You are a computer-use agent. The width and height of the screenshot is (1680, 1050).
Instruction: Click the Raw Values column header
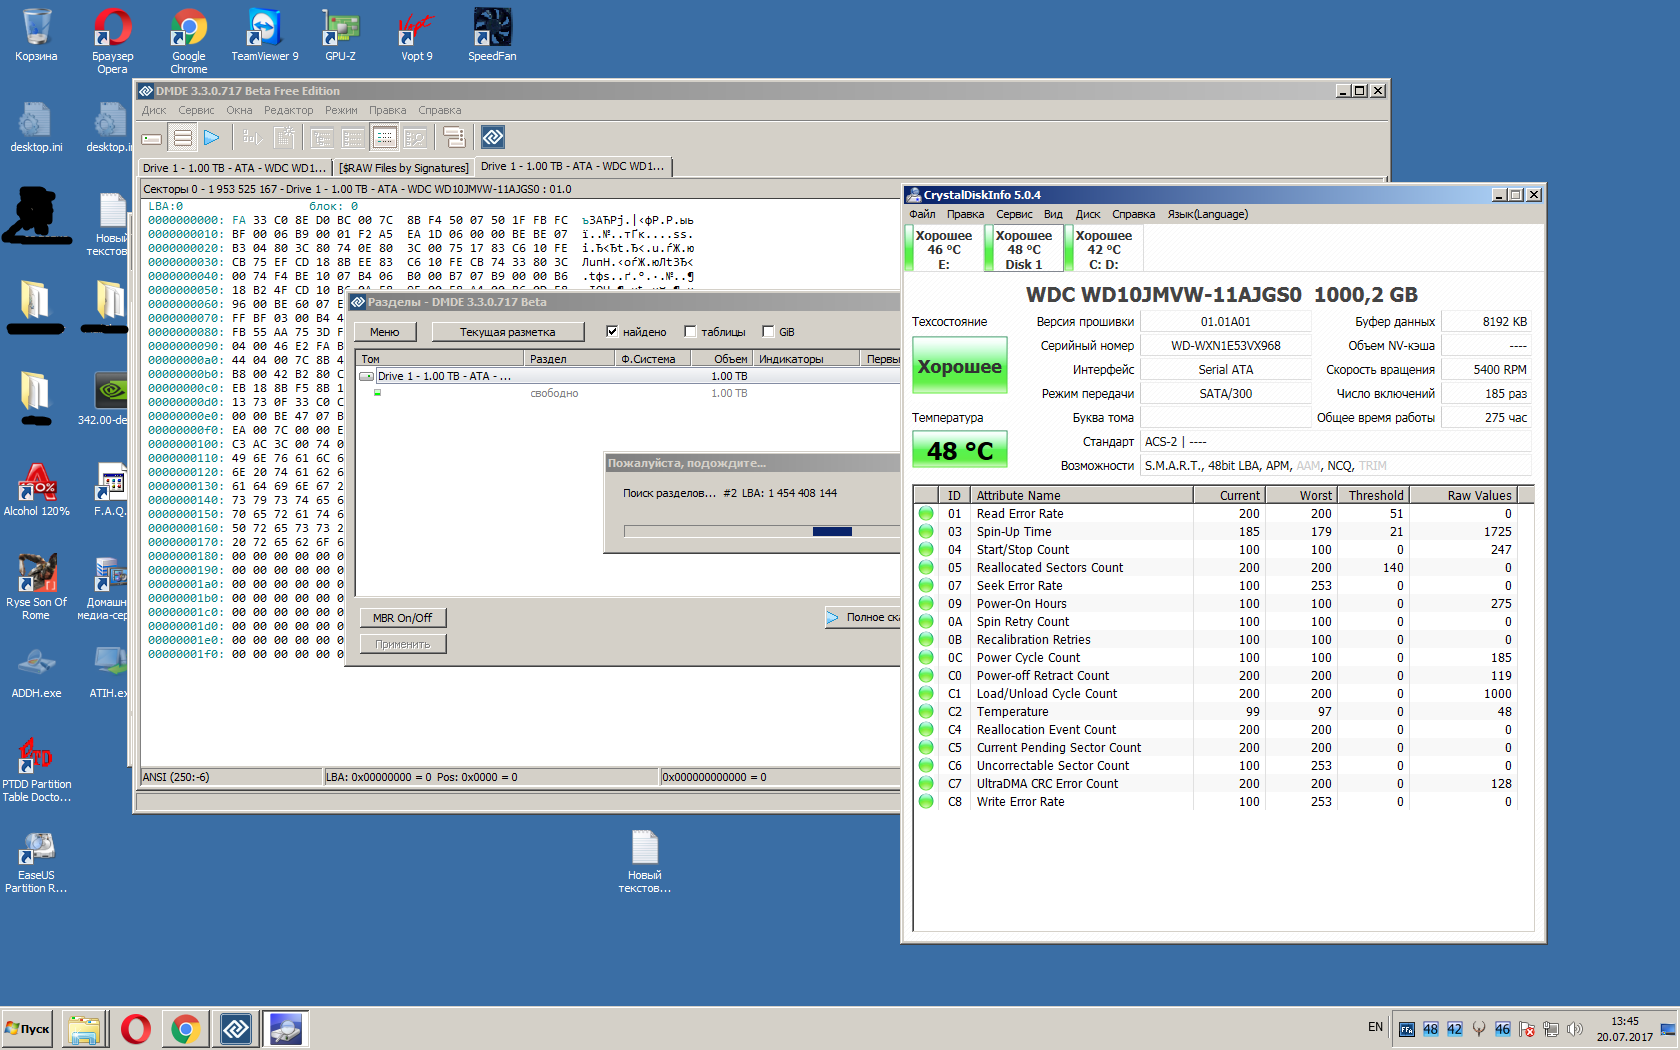1463,495
